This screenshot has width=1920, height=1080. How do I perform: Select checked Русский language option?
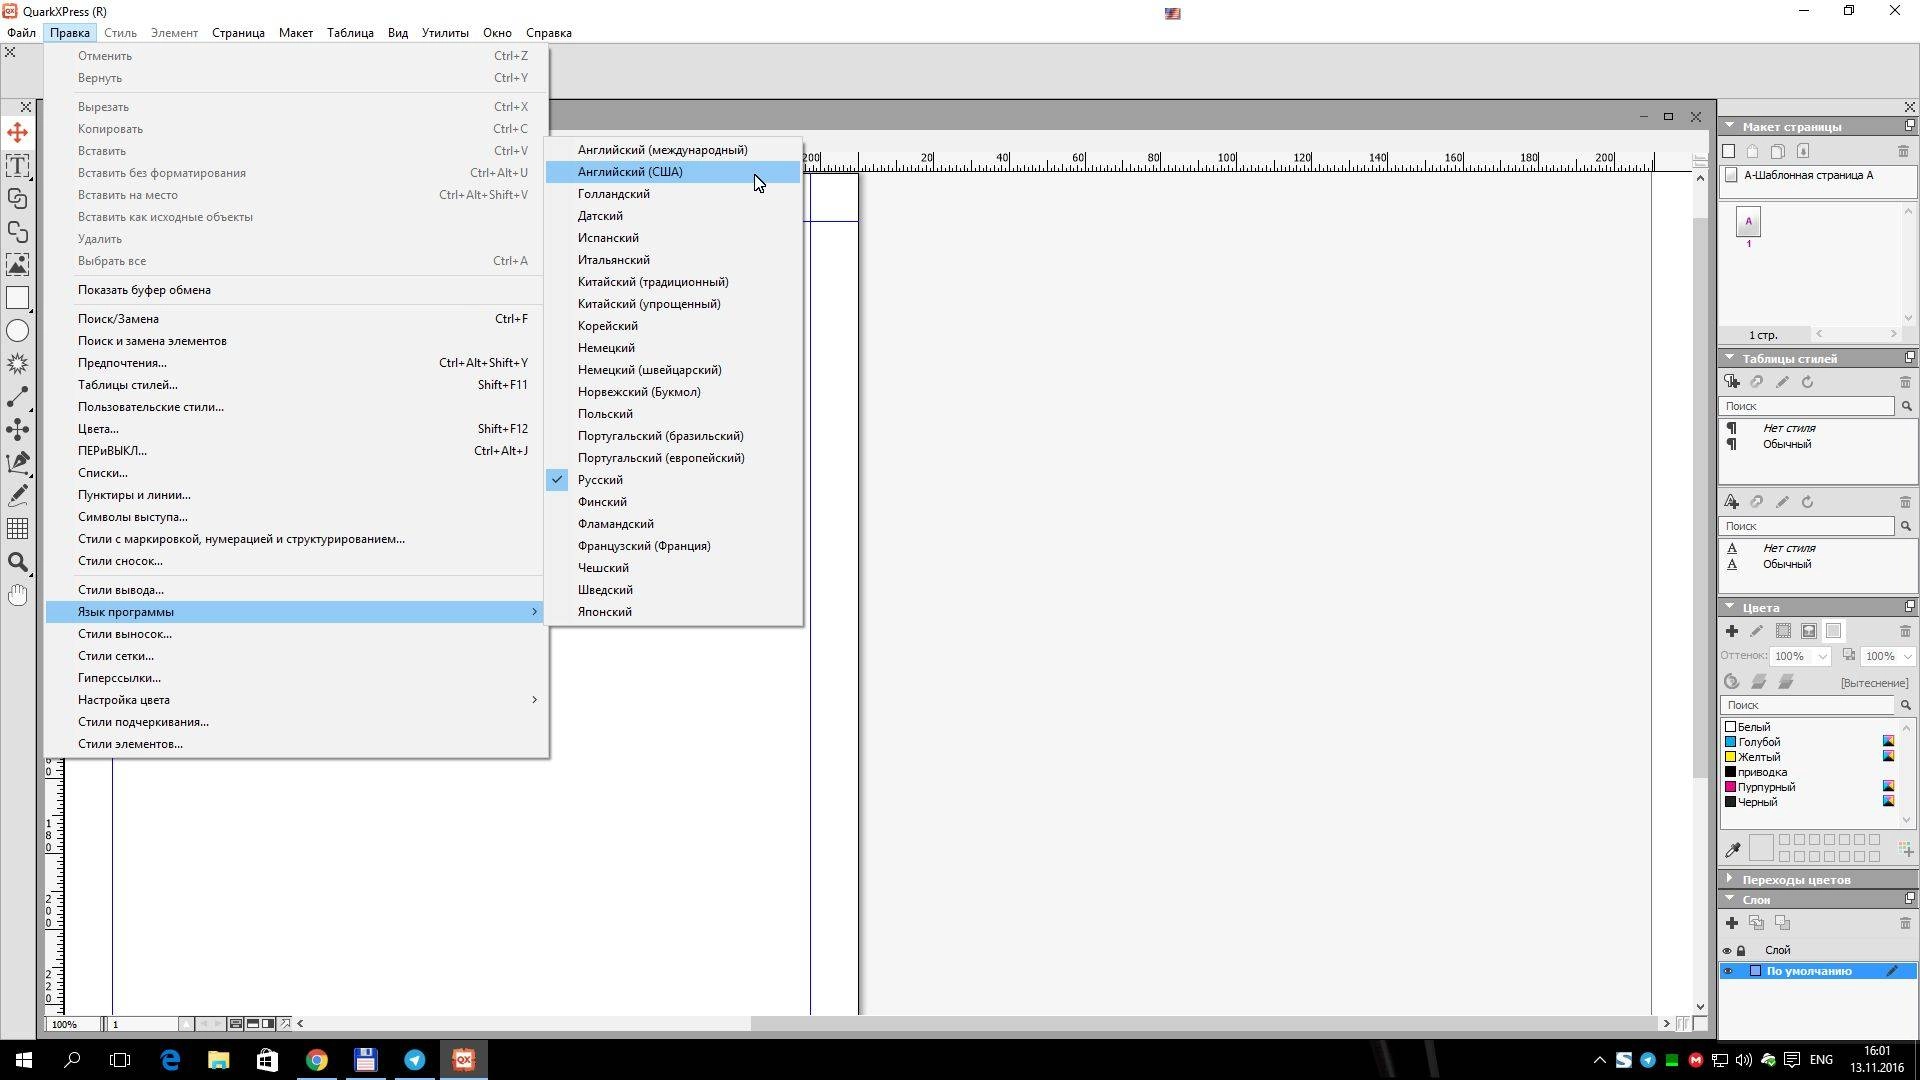pyautogui.click(x=673, y=480)
